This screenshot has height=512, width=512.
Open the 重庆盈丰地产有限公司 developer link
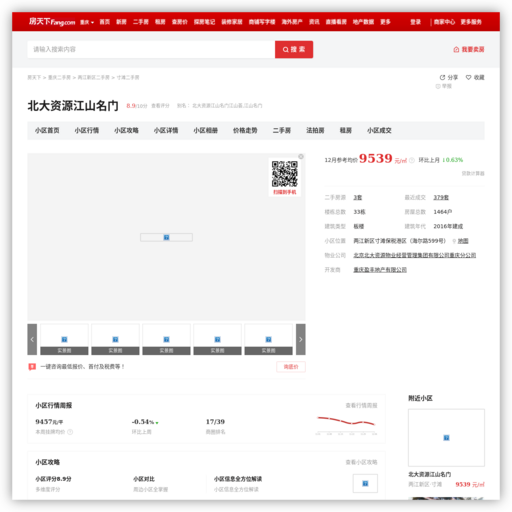[x=380, y=270]
